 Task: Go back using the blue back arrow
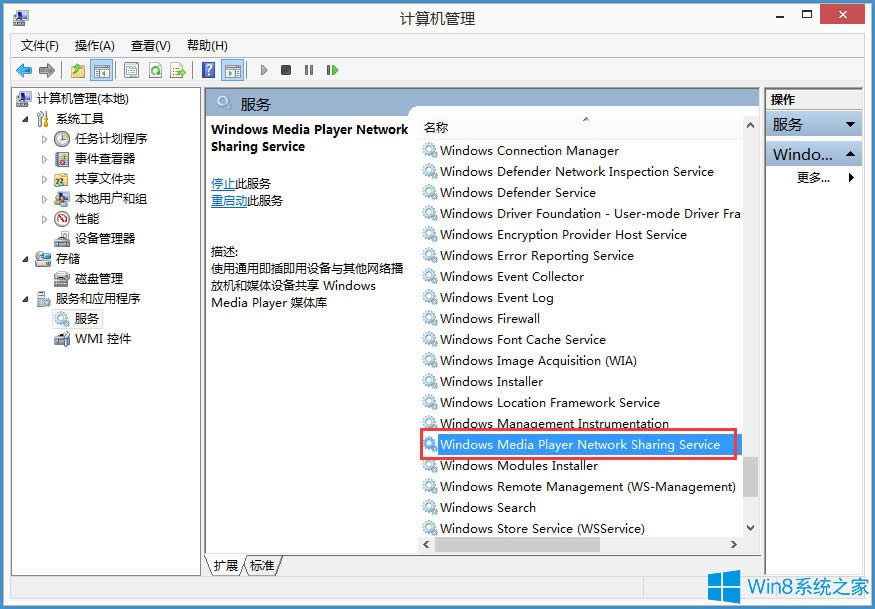click(24, 70)
